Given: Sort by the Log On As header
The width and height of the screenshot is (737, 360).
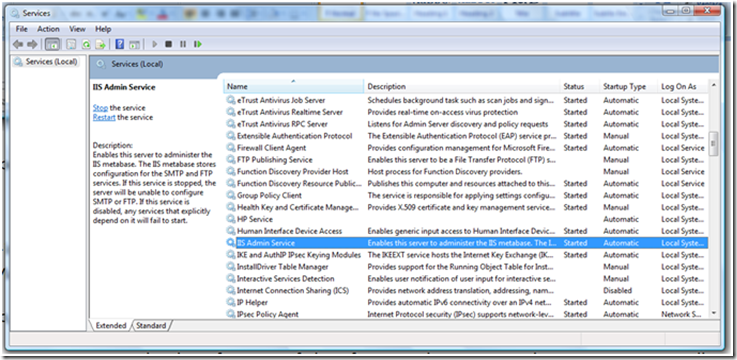Looking at the screenshot, I should 683,86.
